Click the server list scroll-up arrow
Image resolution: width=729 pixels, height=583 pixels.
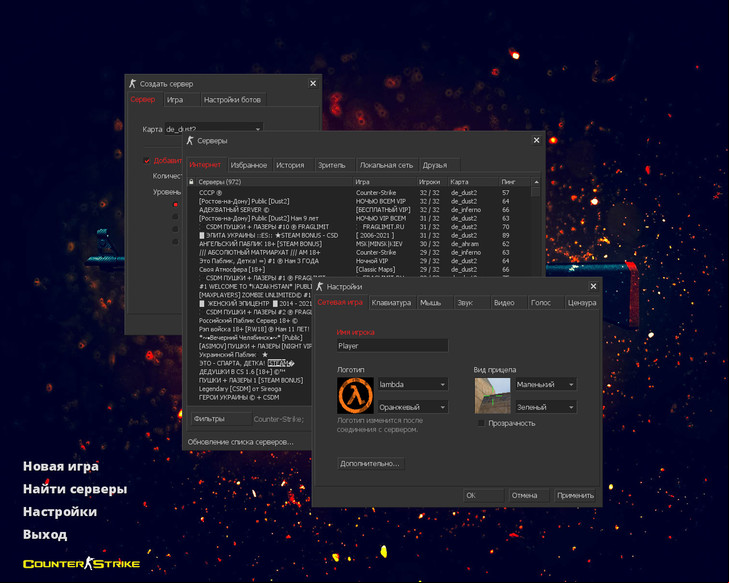click(536, 182)
